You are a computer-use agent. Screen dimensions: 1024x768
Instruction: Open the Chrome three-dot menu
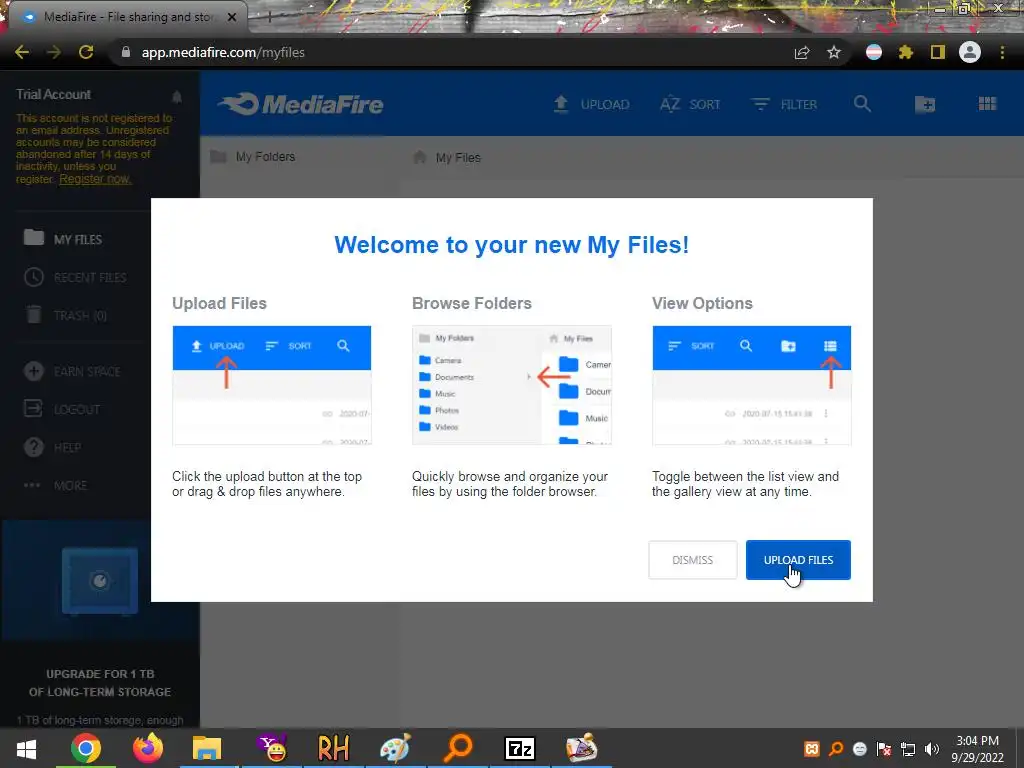point(1002,52)
